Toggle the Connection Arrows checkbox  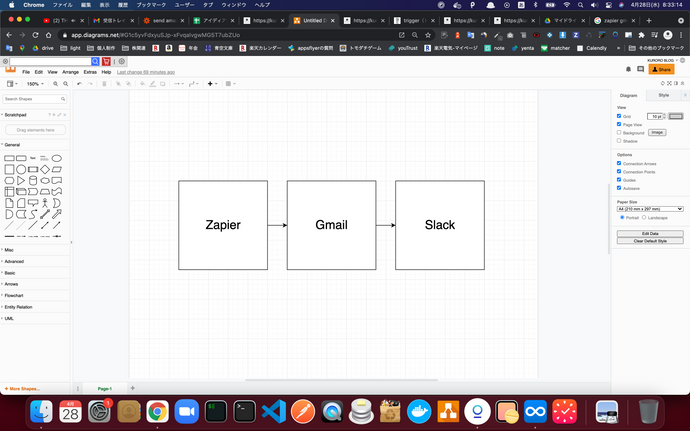619,163
